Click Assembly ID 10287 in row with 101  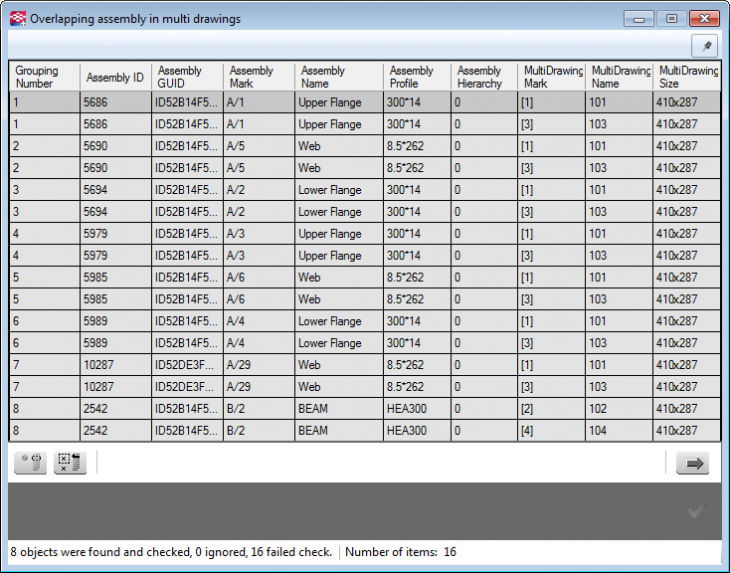coord(116,365)
